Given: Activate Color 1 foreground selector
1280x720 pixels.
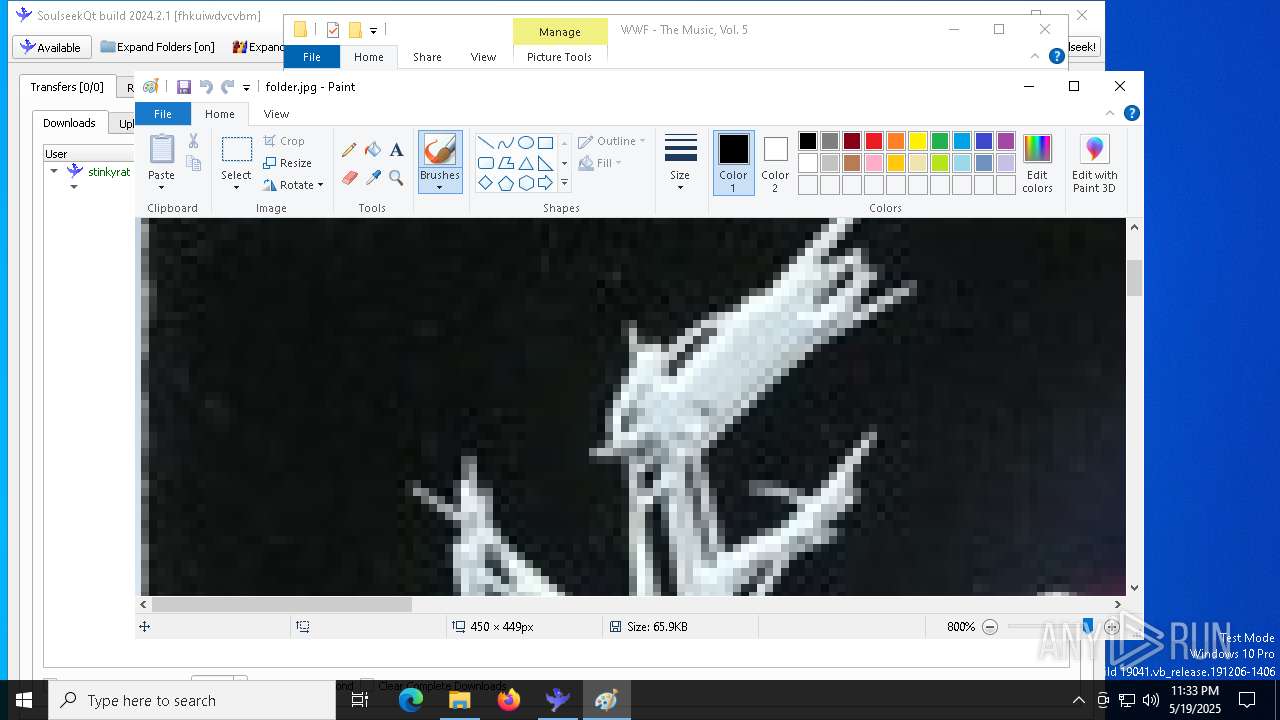Looking at the screenshot, I should (733, 163).
